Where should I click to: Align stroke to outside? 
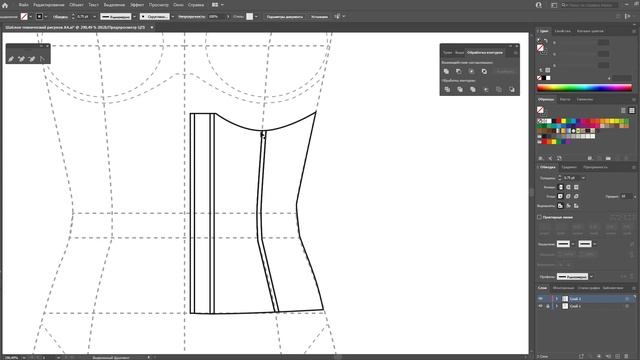(576, 206)
